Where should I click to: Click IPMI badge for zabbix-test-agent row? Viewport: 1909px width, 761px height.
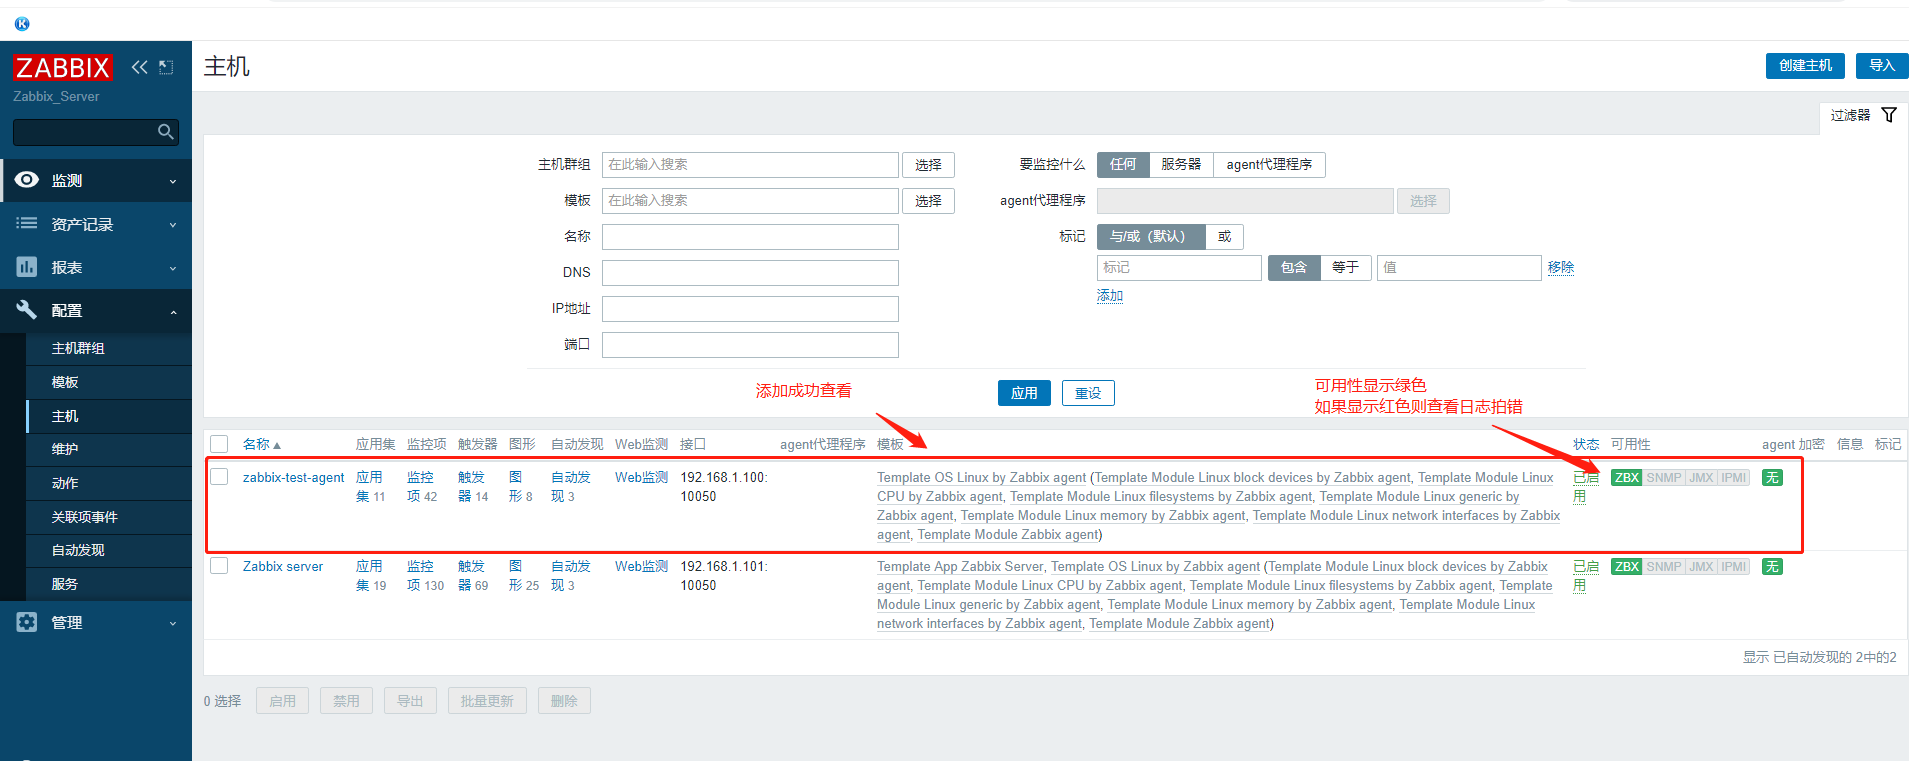pyautogui.click(x=1734, y=478)
